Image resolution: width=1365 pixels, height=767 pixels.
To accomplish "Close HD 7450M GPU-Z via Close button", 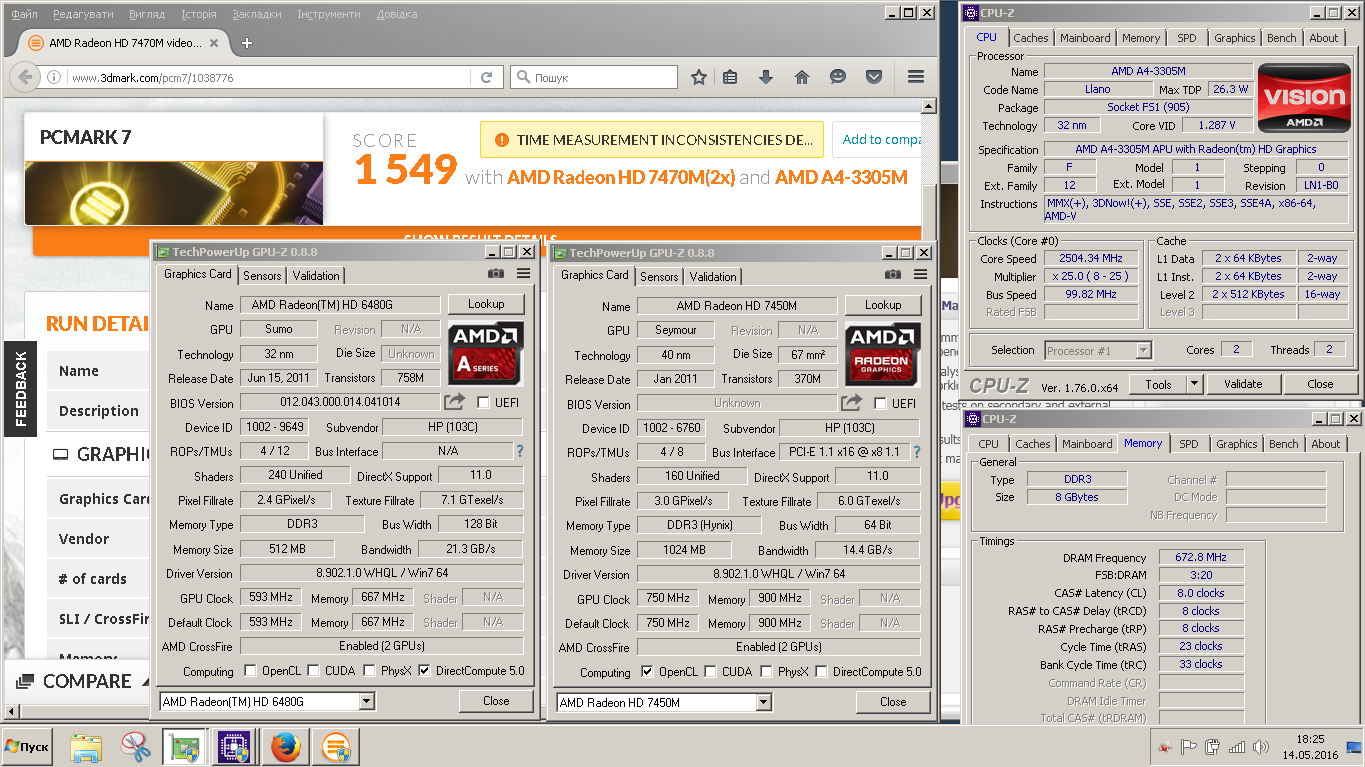I will (x=893, y=702).
